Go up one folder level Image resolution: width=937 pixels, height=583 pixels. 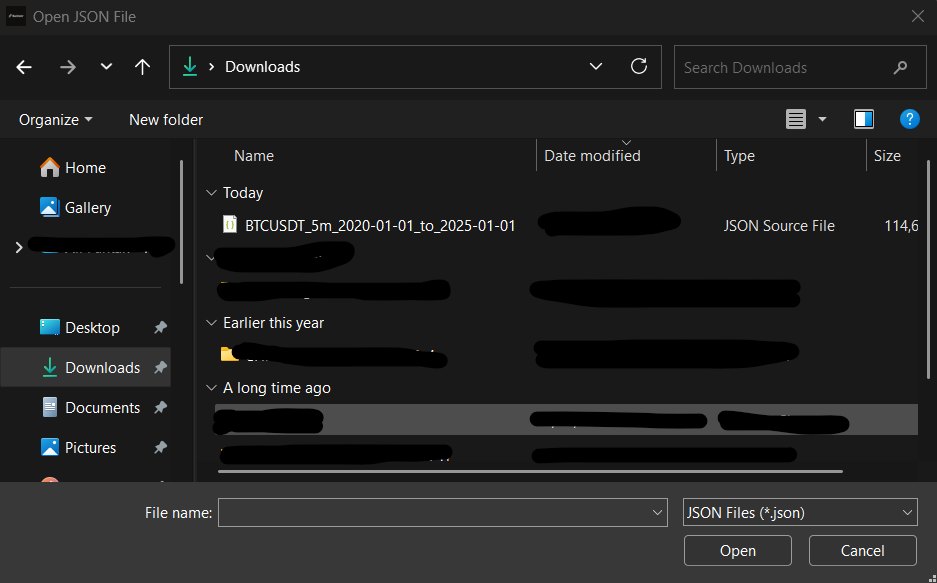142,66
